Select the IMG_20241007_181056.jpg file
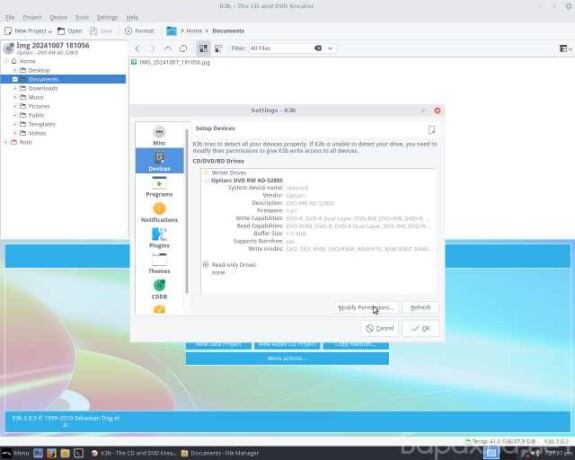The height and width of the screenshot is (460, 575). (171, 62)
